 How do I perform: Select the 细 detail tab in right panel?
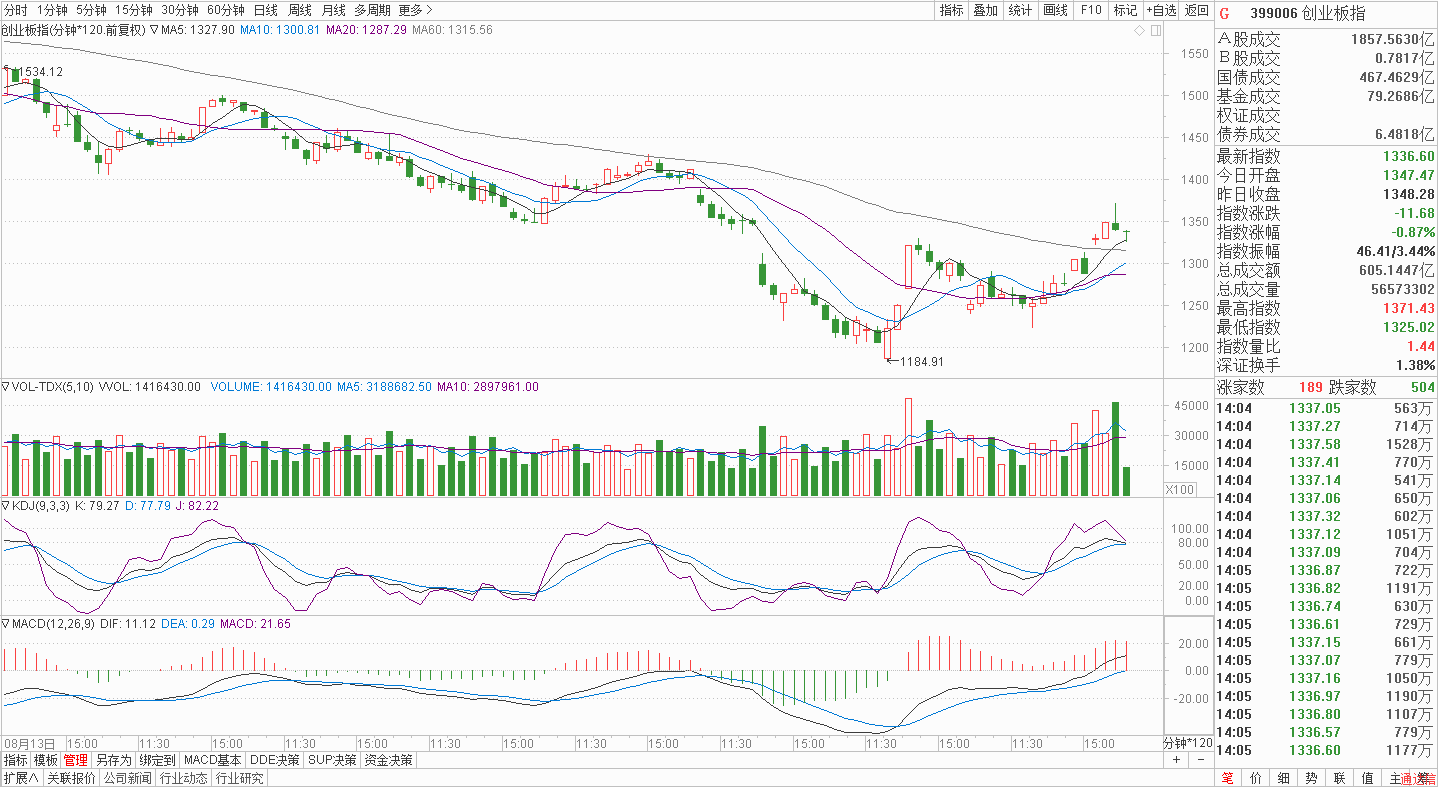[x=1283, y=778]
